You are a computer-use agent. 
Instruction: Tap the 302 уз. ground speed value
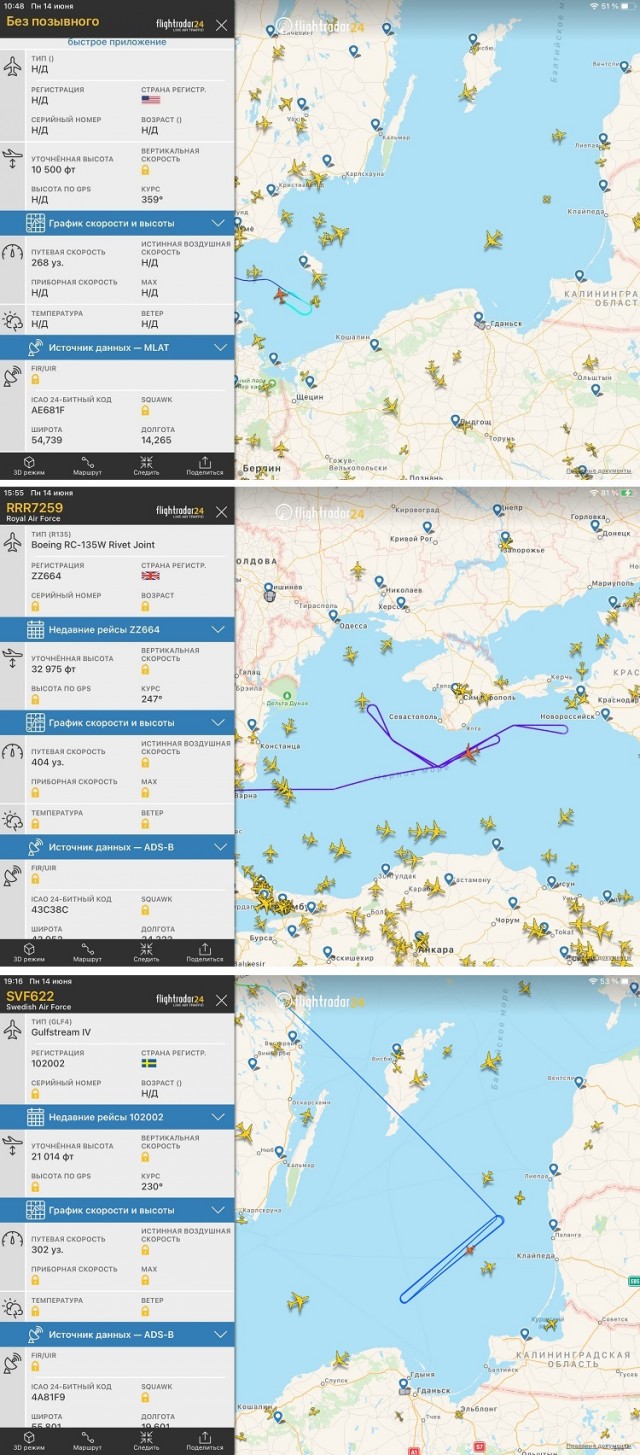48,1249
